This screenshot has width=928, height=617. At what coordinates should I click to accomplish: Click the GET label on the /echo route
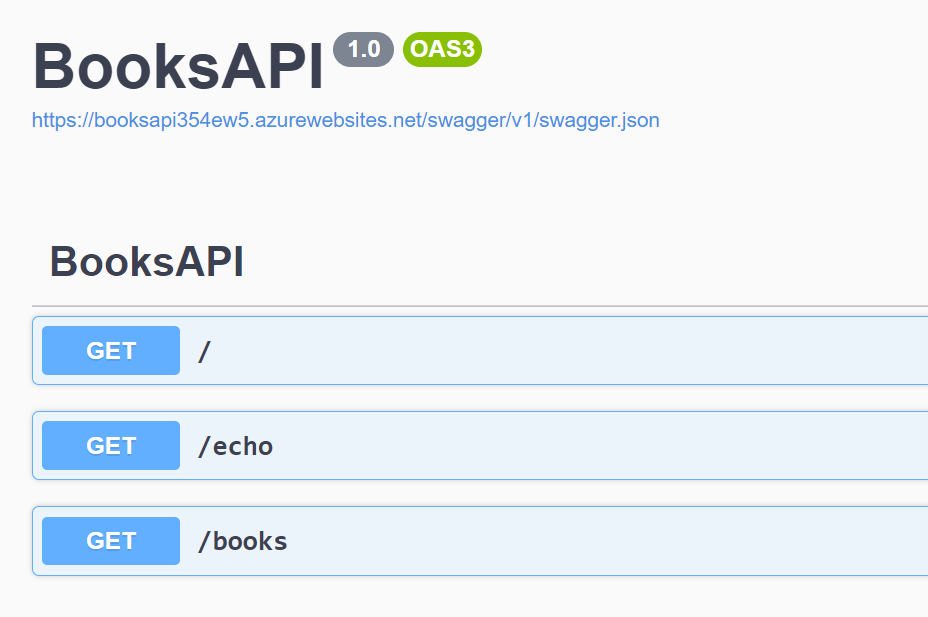[110, 445]
